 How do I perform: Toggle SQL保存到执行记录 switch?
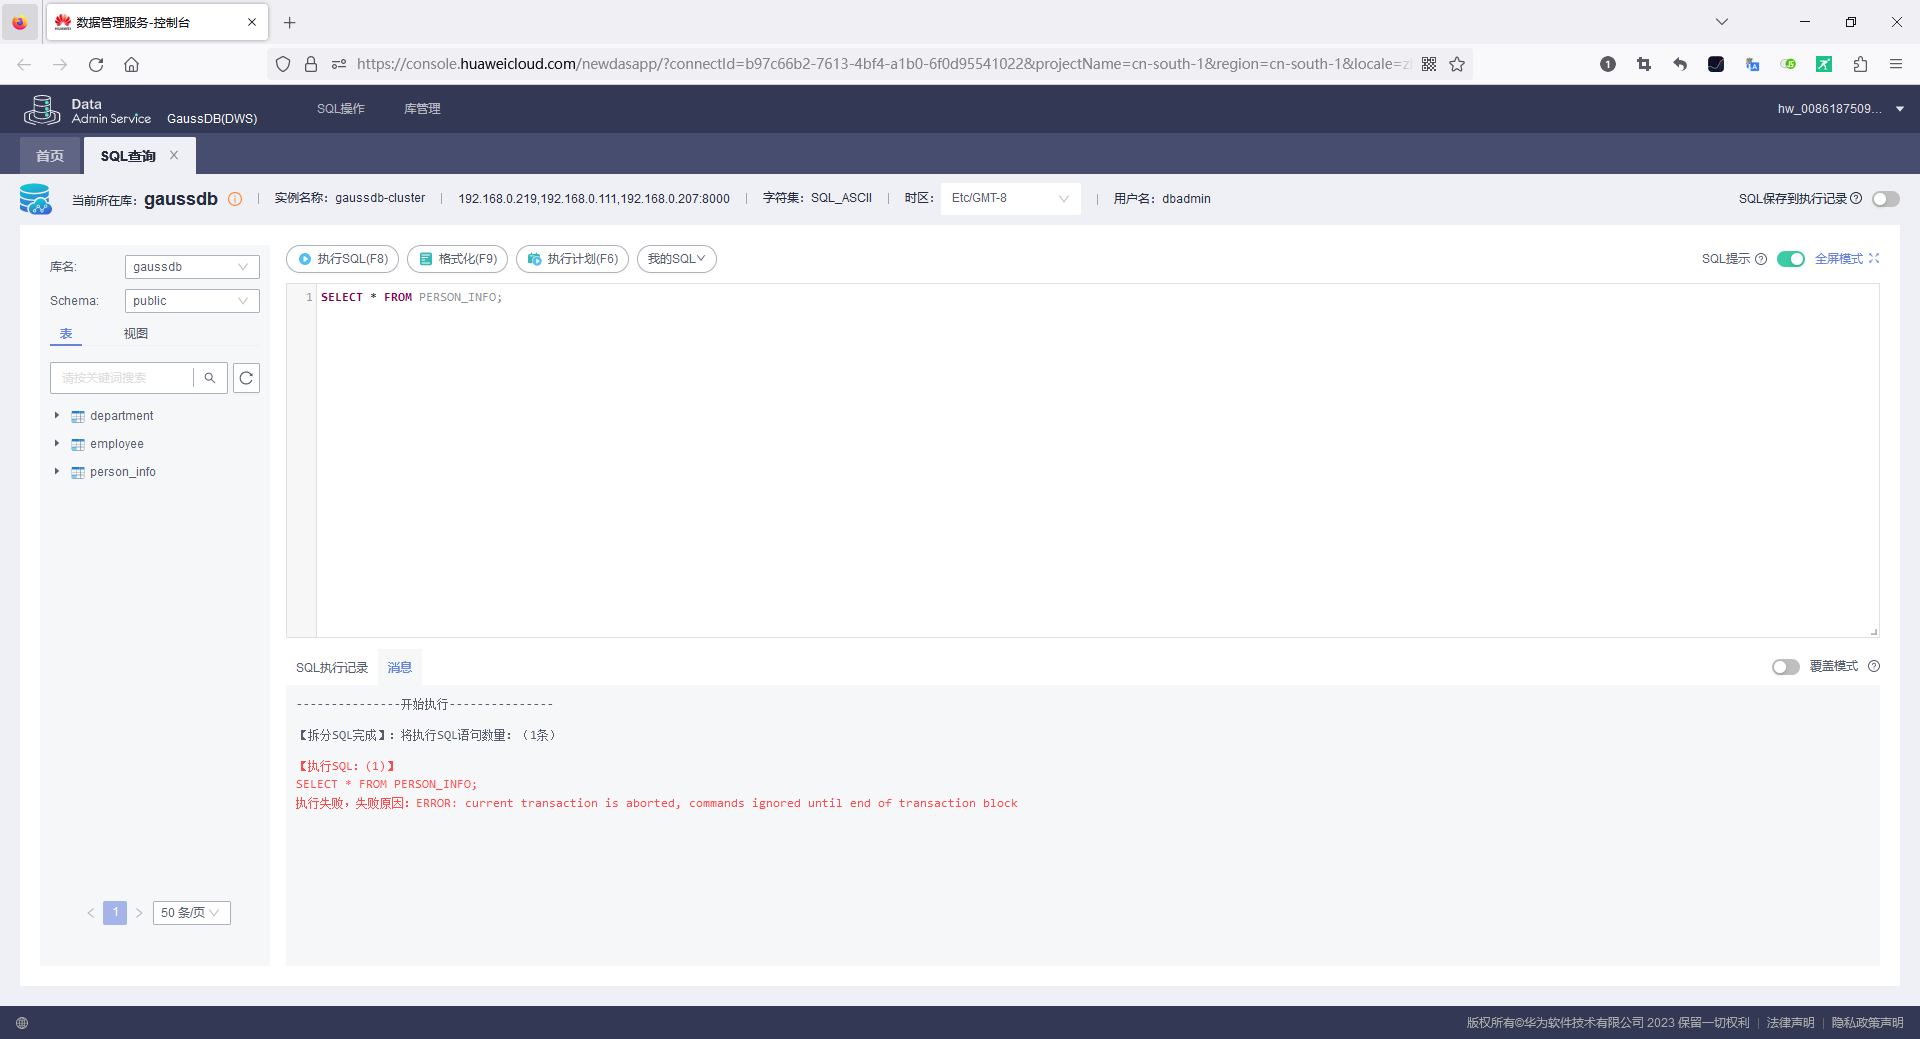point(1886,199)
